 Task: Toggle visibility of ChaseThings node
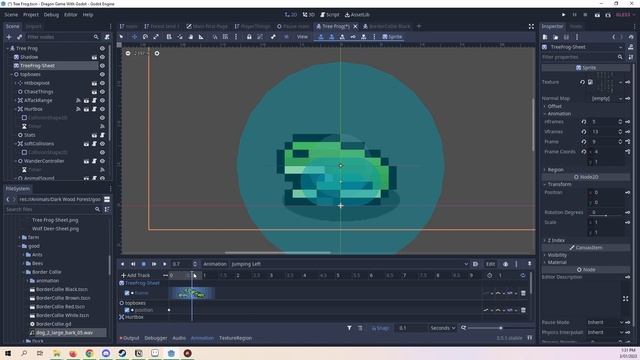tap(102, 92)
